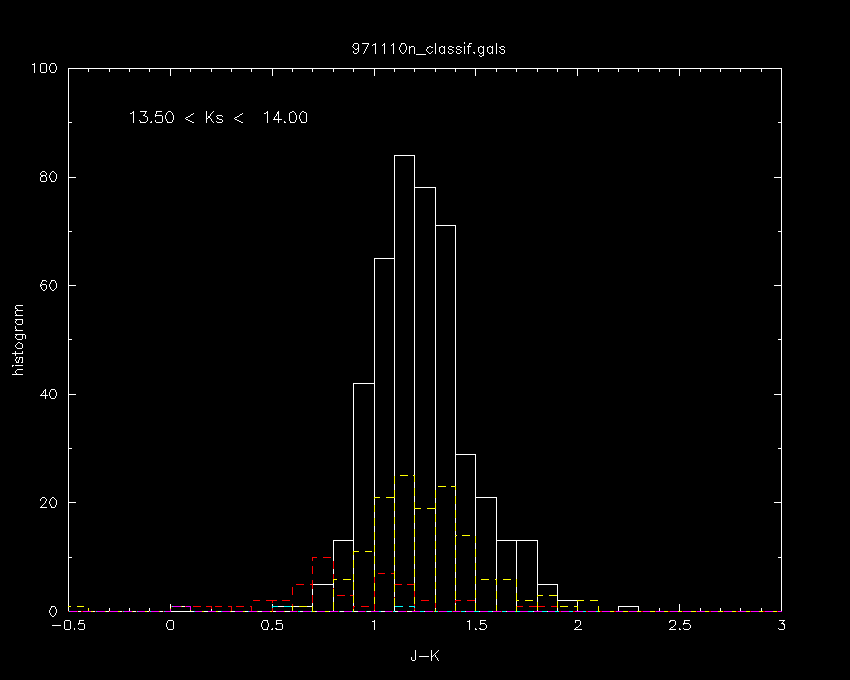Click the label 13.50 < Ks < 14.00

click(x=218, y=118)
